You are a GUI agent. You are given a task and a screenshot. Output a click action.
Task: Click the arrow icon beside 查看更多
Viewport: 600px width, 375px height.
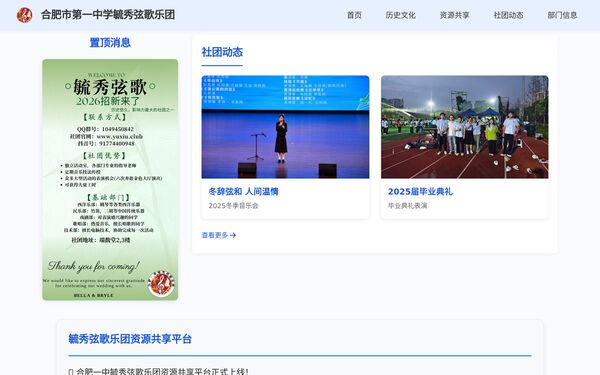click(233, 235)
